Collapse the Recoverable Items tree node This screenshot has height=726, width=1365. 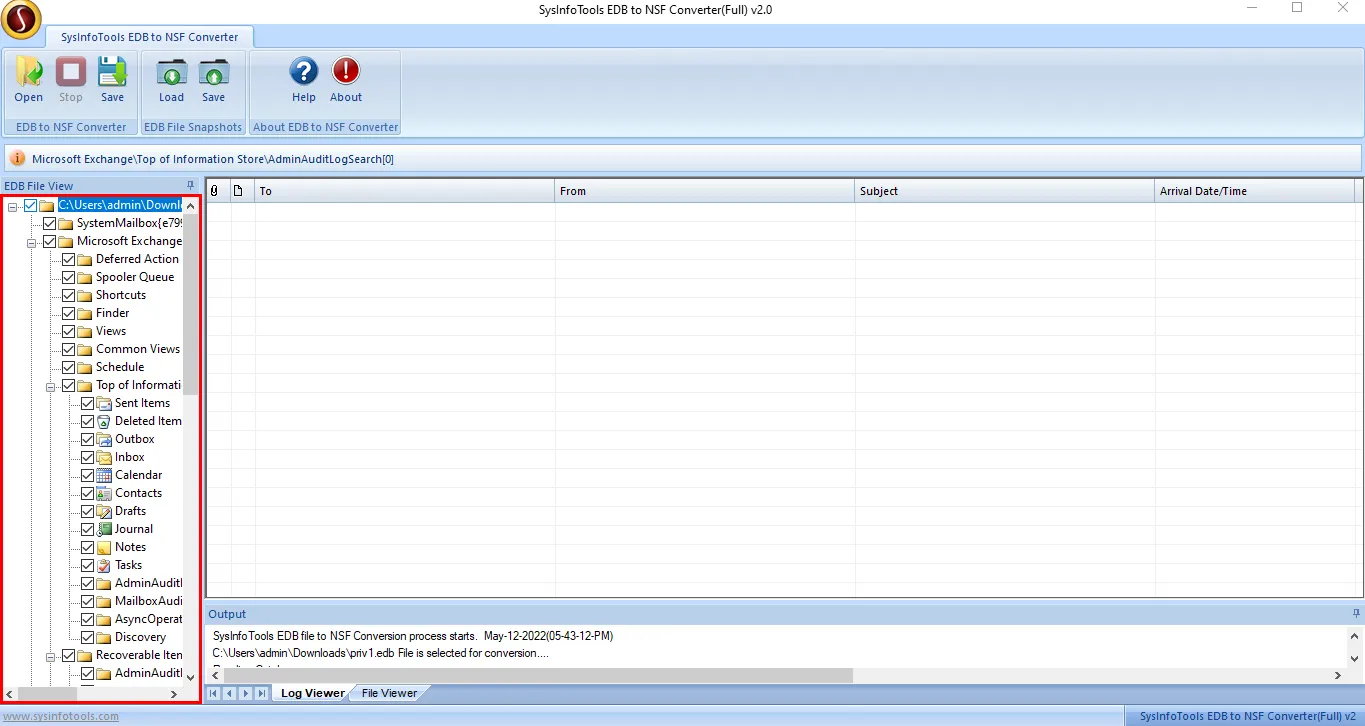(51, 656)
